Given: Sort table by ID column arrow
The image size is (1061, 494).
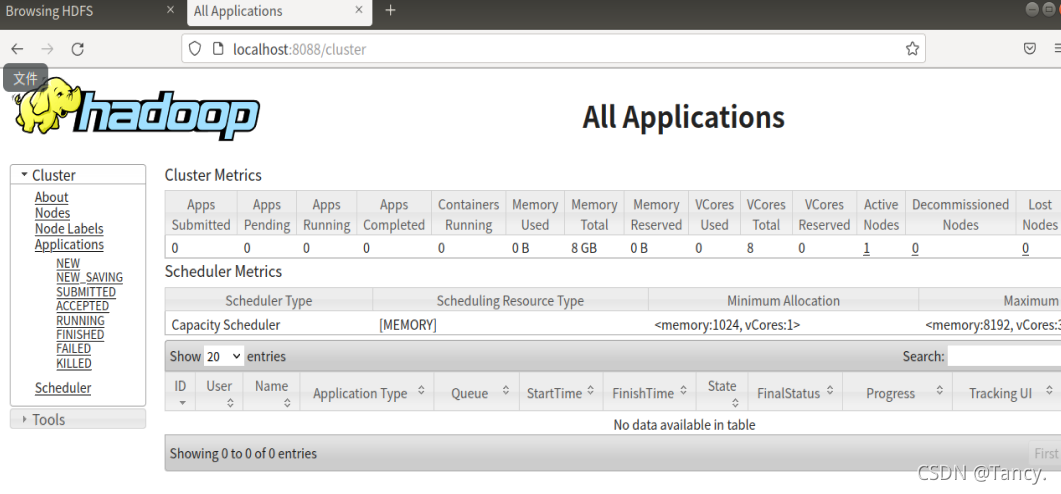Looking at the screenshot, I should [181, 403].
